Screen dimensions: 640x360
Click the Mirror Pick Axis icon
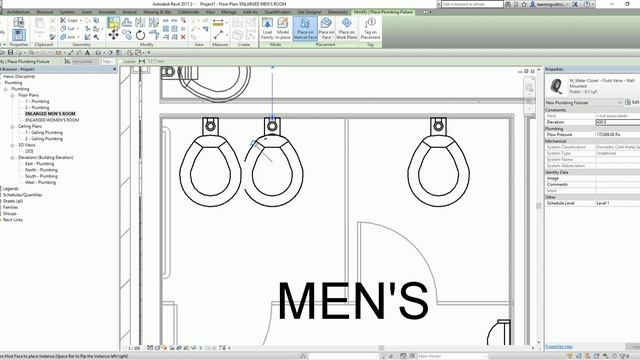coord(140,22)
